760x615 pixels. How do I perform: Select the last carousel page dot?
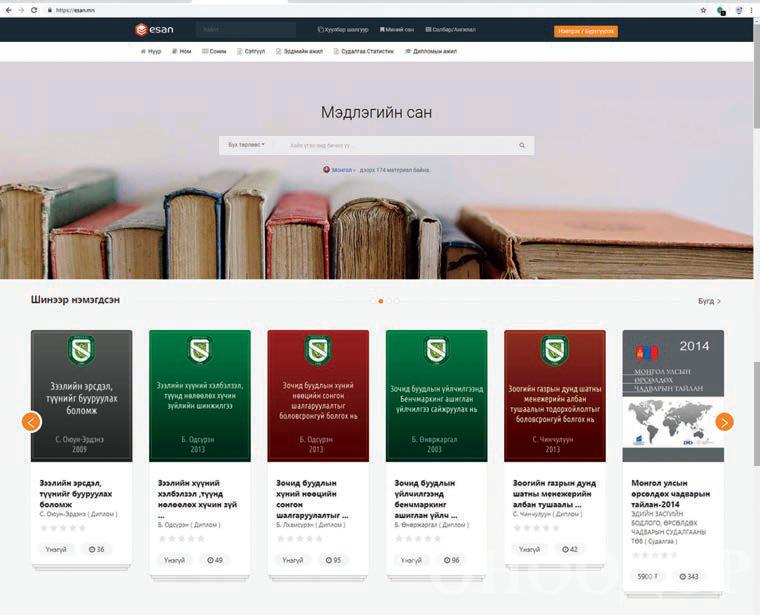pos(396,300)
